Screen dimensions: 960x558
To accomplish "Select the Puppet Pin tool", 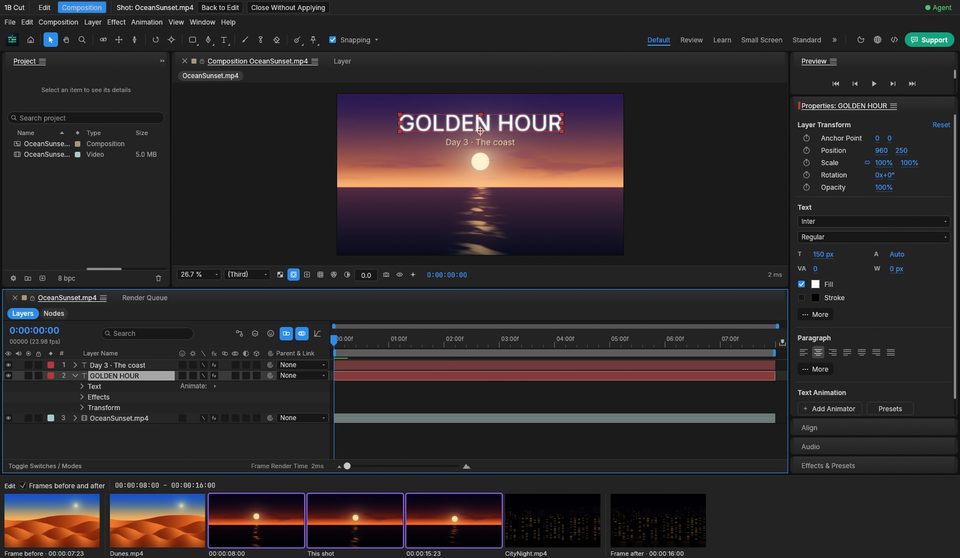I will pos(313,40).
